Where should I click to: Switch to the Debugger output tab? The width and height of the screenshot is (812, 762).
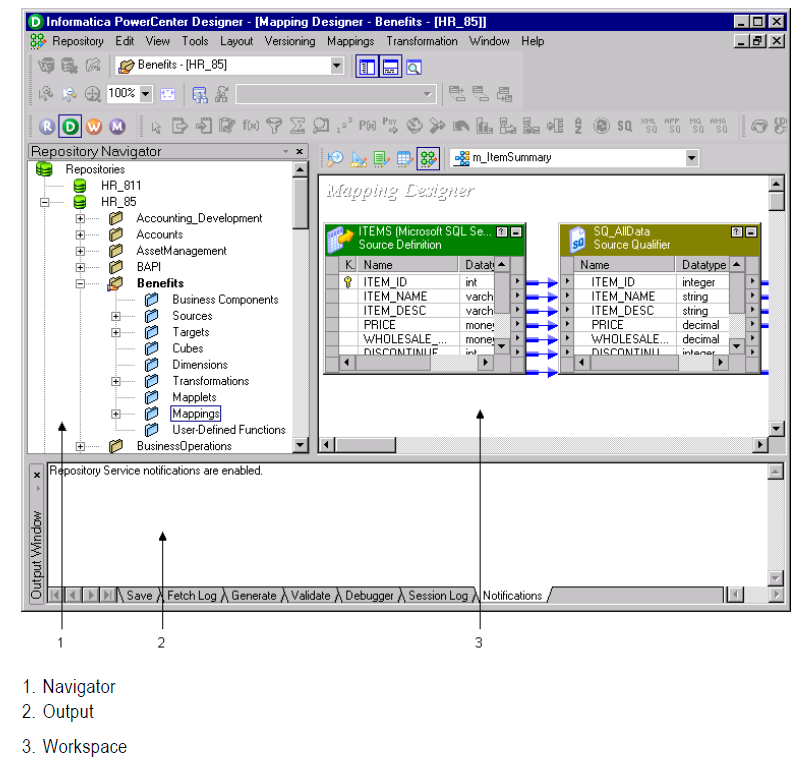point(370,596)
